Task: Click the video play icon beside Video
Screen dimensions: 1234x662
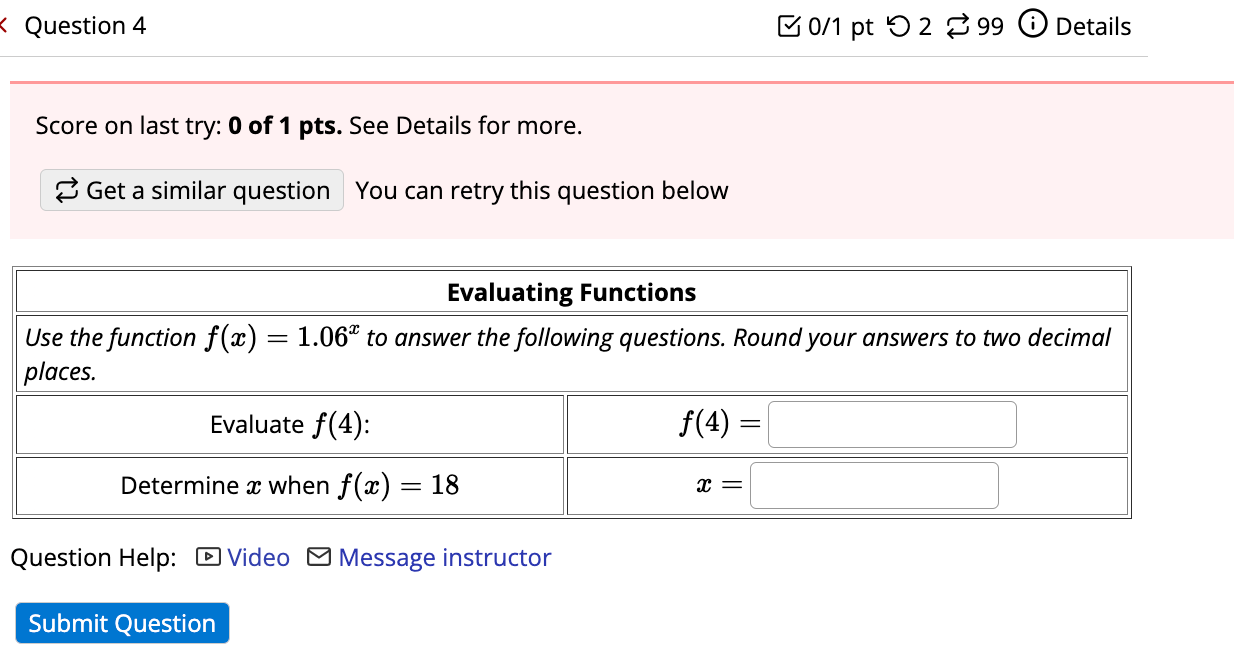Action: point(207,557)
